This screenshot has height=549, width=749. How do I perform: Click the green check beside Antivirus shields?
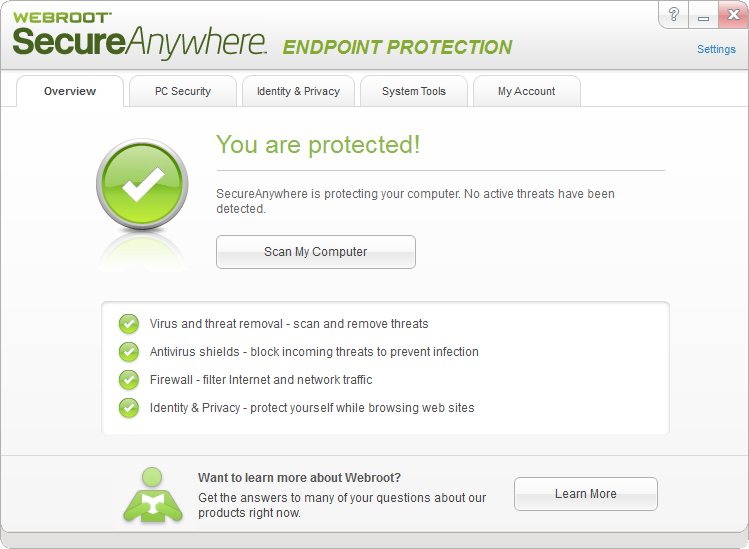129,352
